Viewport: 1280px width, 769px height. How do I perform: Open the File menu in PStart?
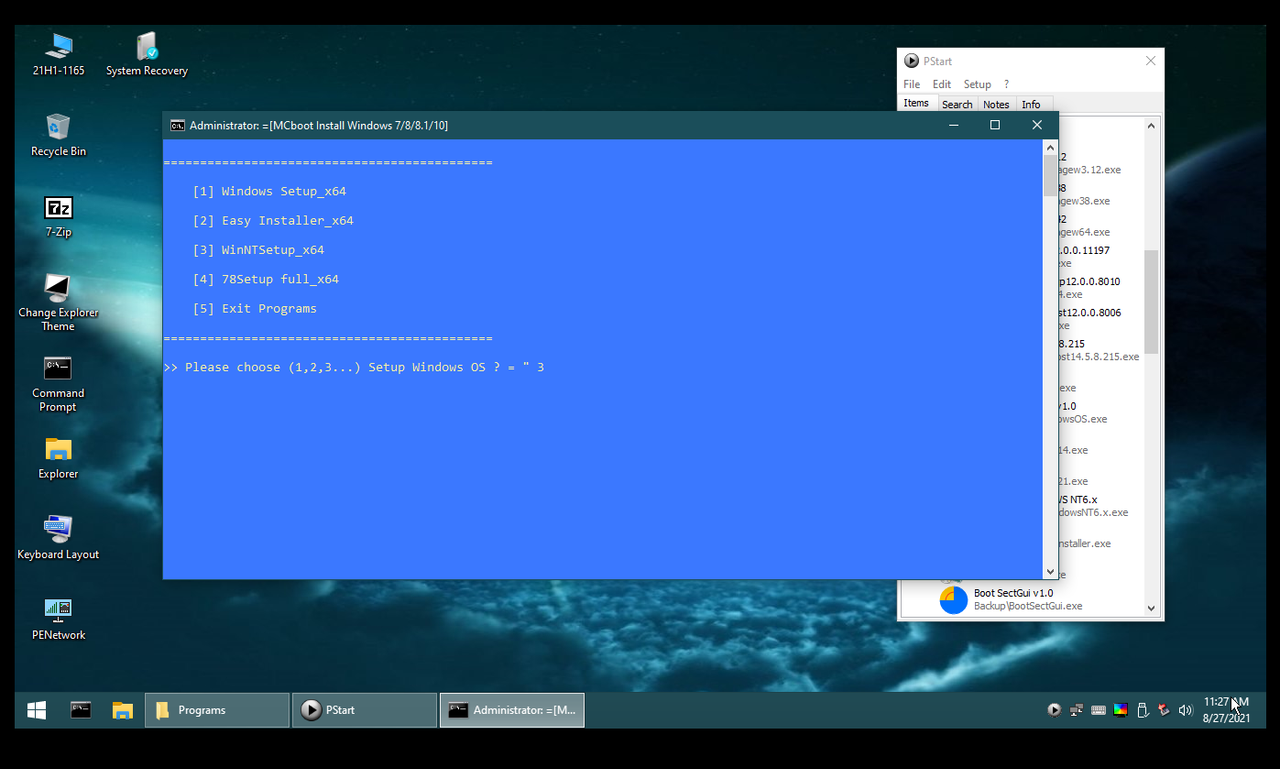pyautogui.click(x=912, y=84)
